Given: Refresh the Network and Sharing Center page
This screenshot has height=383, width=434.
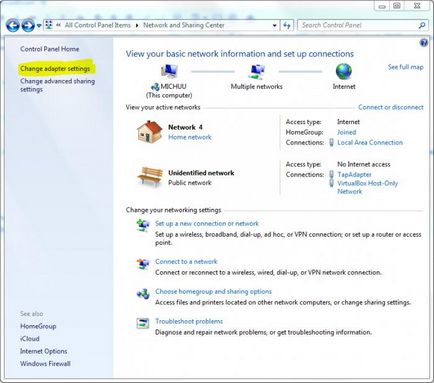Looking at the screenshot, I should [x=287, y=25].
